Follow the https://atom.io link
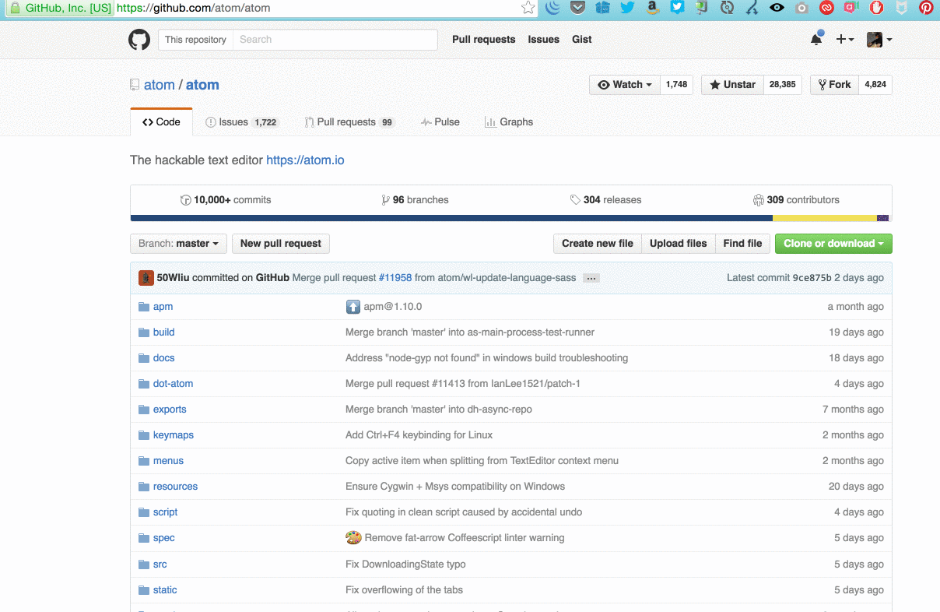Image resolution: width=940 pixels, height=612 pixels. pos(305,160)
